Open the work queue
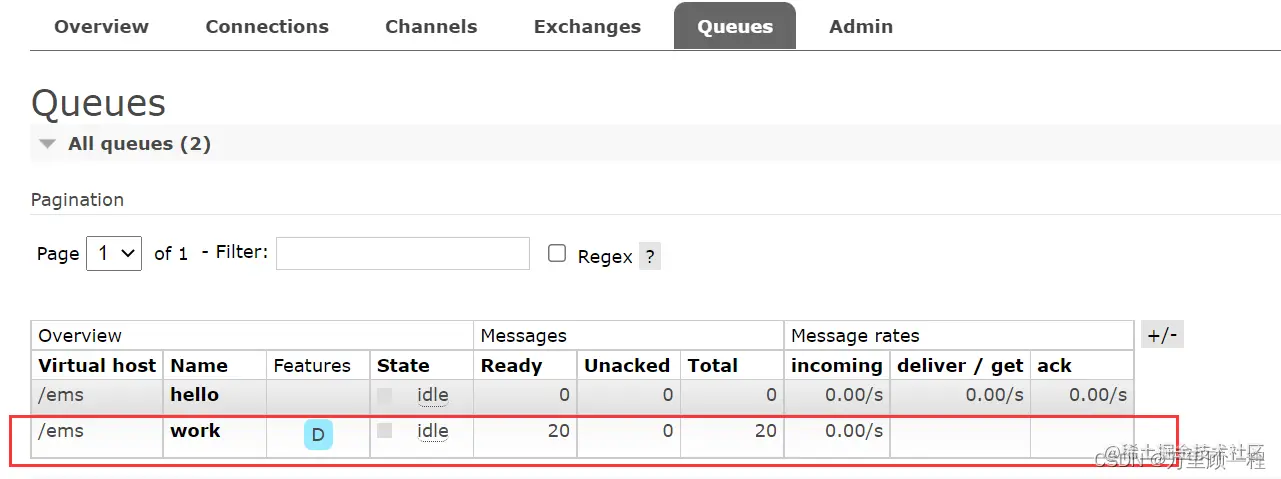This screenshot has height=479, width=1281. (x=196, y=431)
